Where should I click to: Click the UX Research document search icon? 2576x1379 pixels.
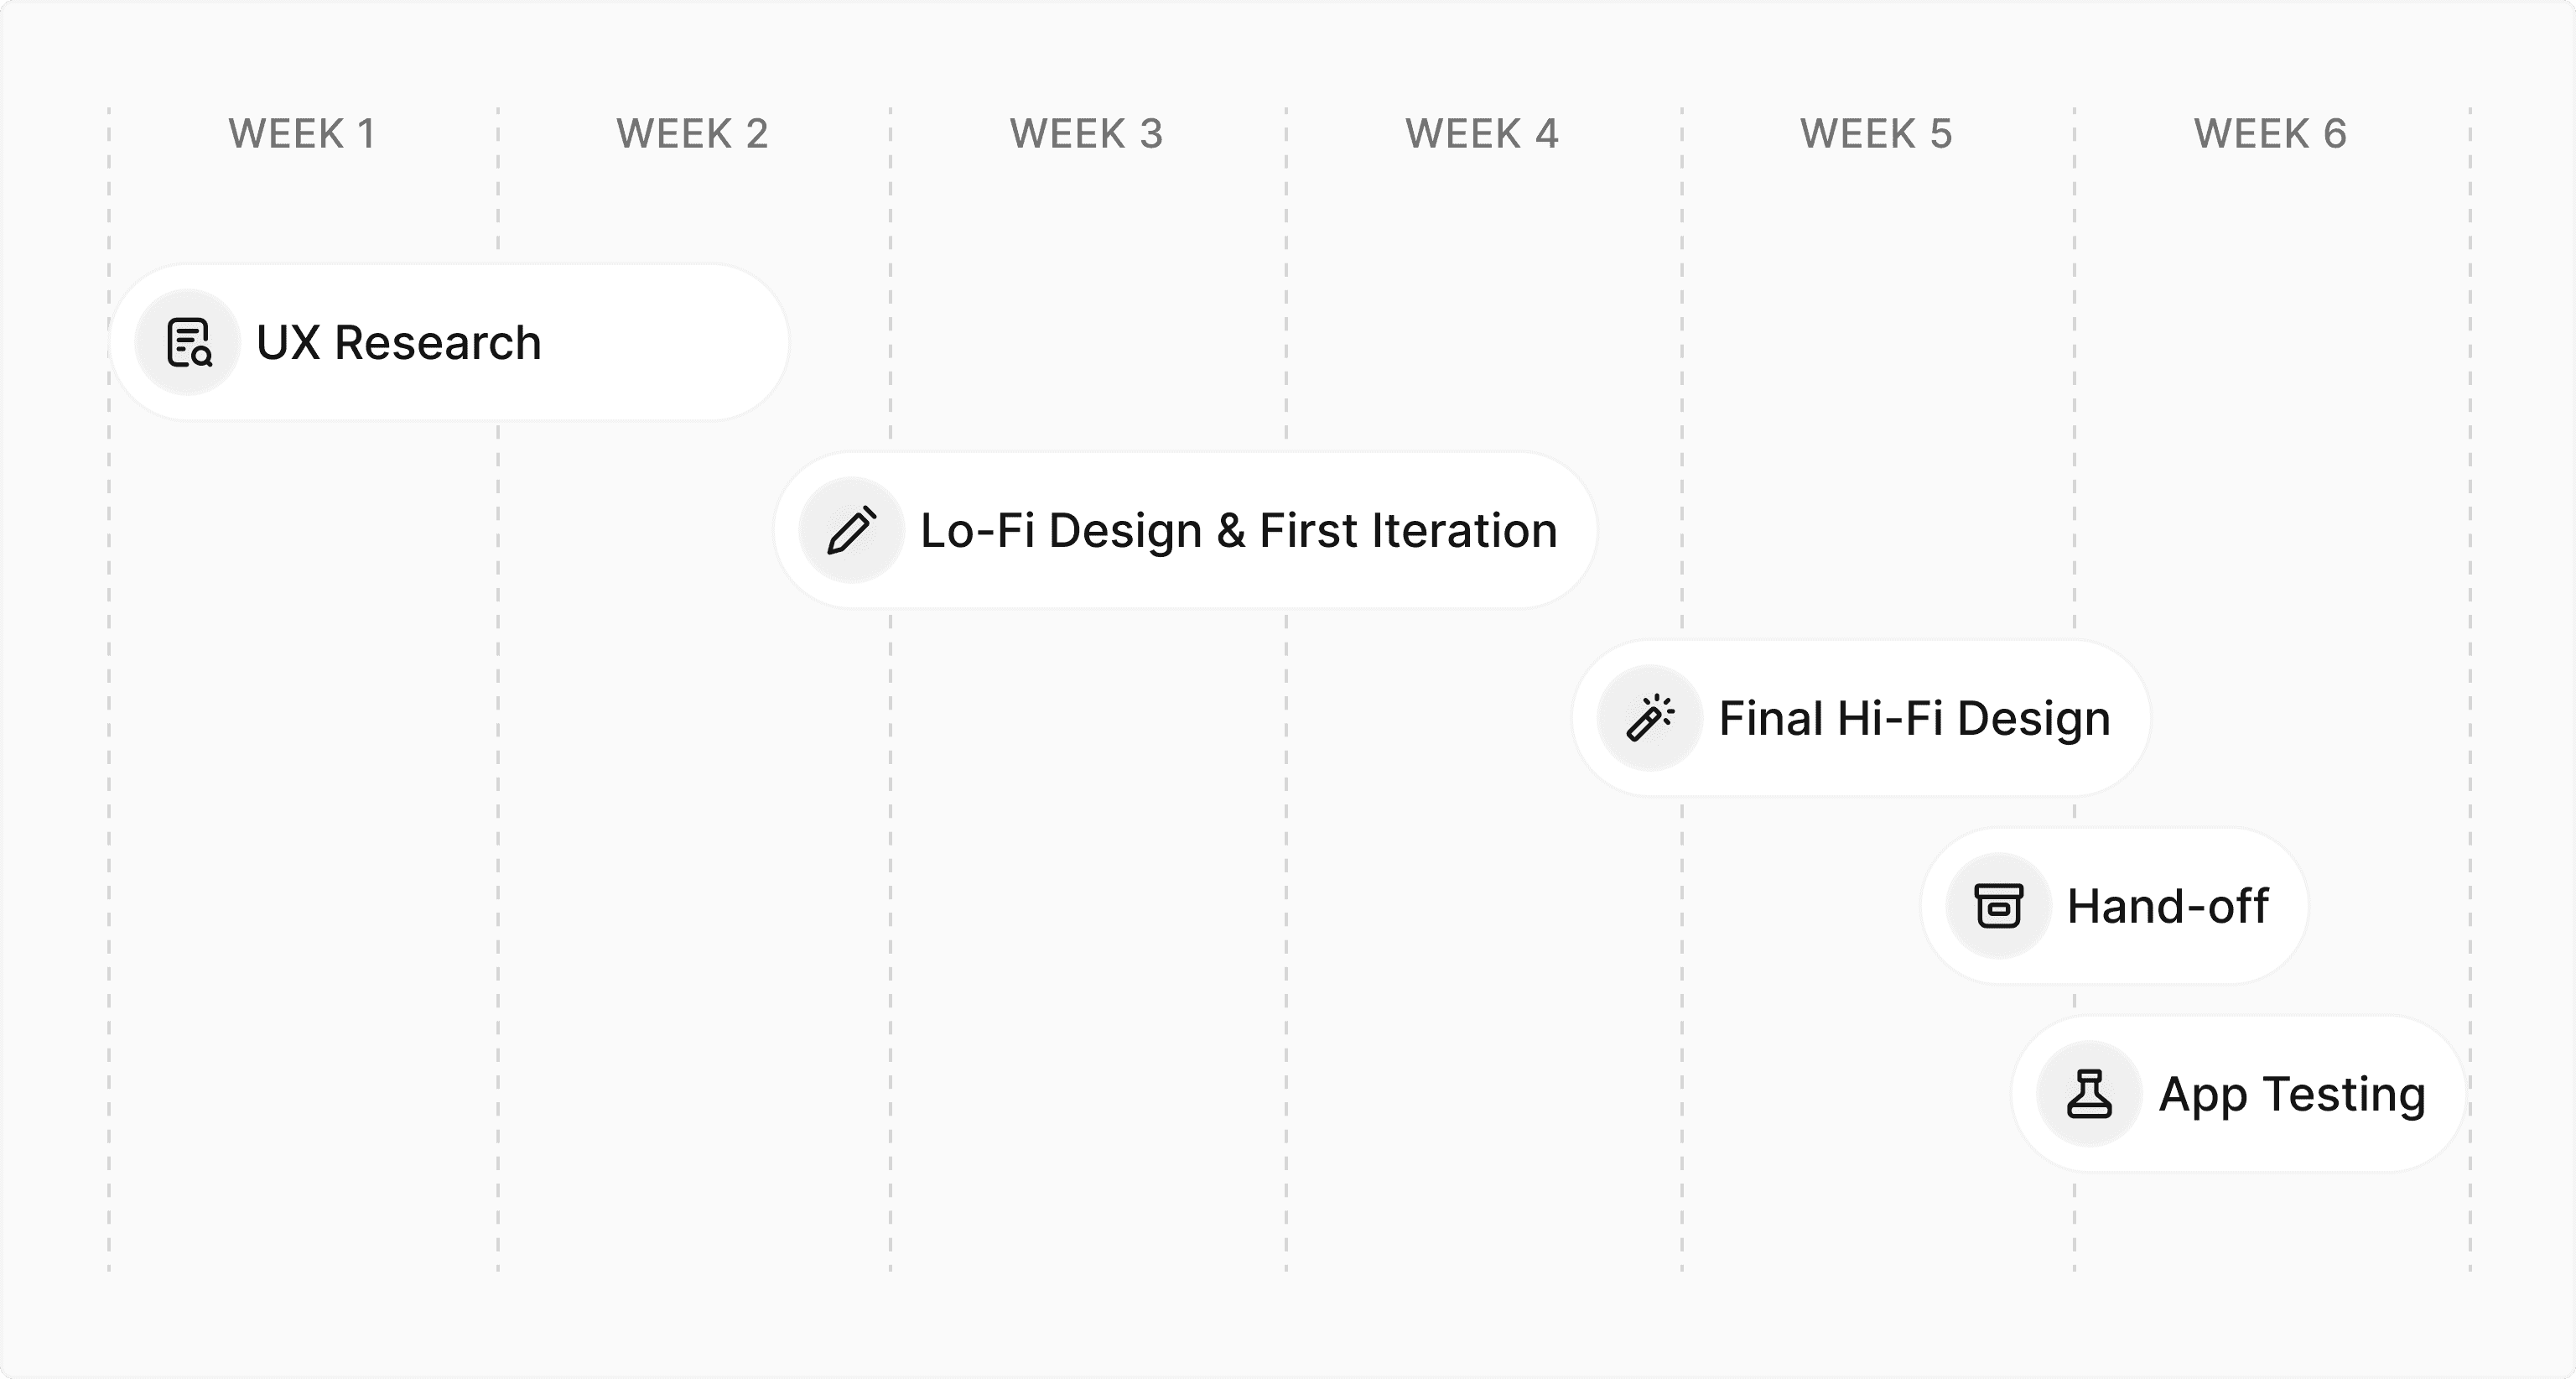(188, 342)
